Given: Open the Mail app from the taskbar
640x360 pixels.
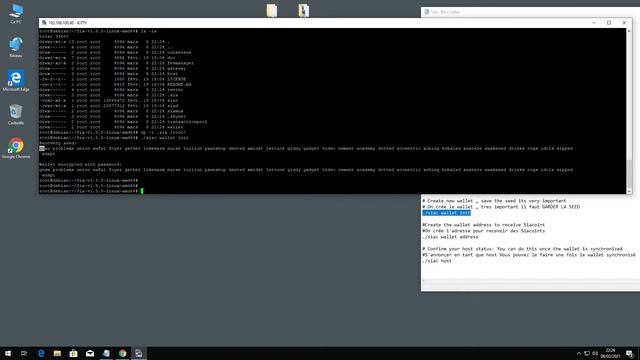Looking at the screenshot, I should [90, 353].
